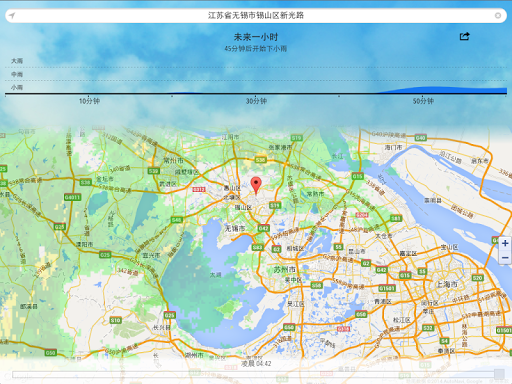Select the 50分钟 marker on rain chart
Viewport: 512px width, 384px height.
coord(423,101)
